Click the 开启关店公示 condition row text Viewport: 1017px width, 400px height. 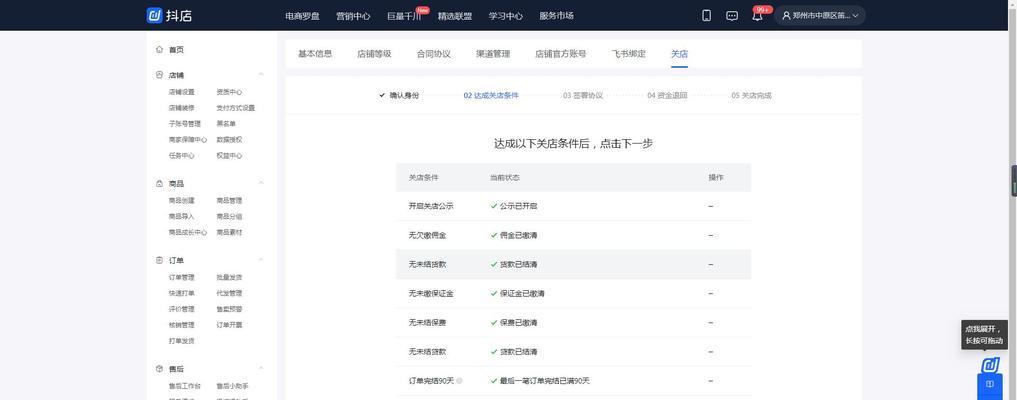pos(431,206)
